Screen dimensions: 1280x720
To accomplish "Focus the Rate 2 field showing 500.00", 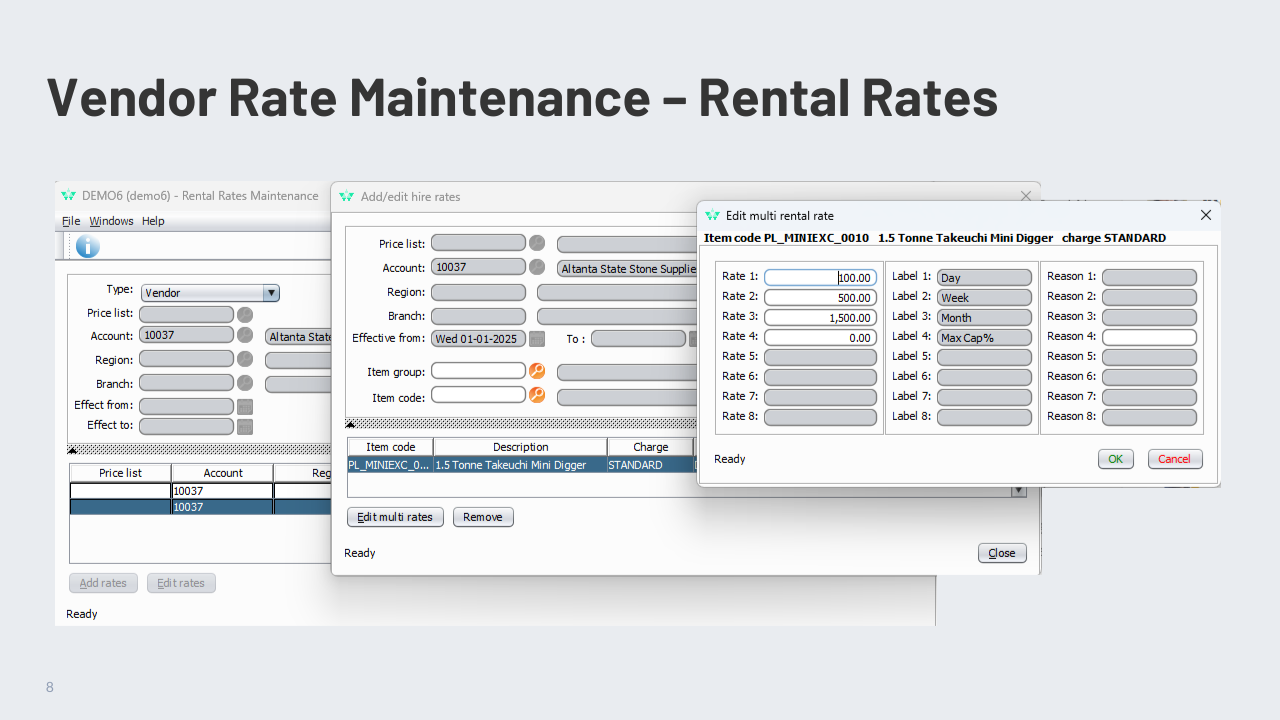I will (820, 297).
